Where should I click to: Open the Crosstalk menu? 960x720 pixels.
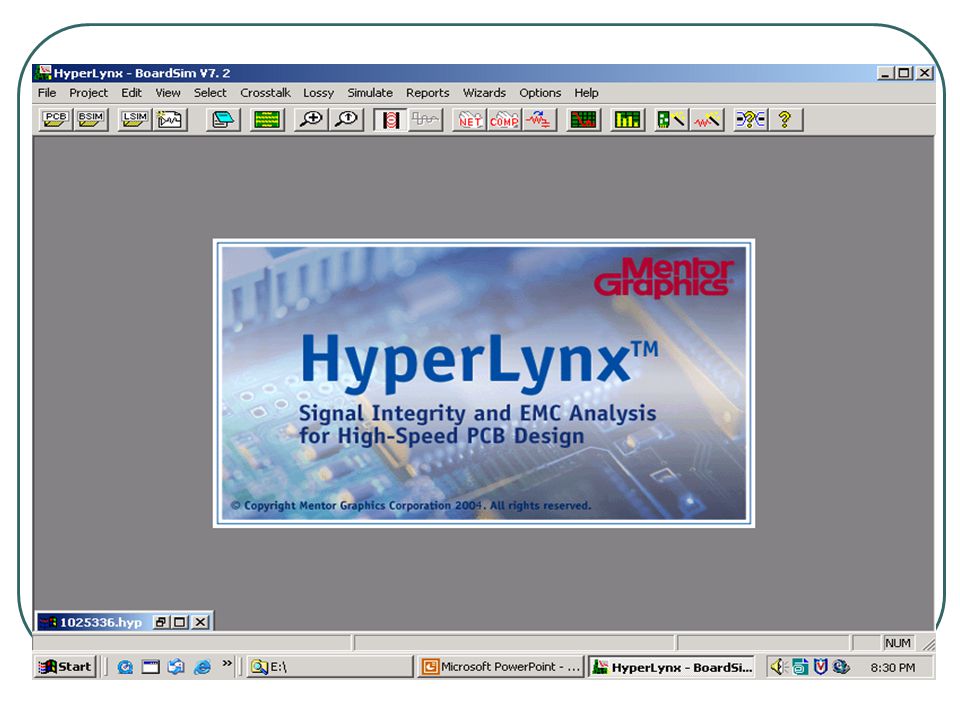265,92
